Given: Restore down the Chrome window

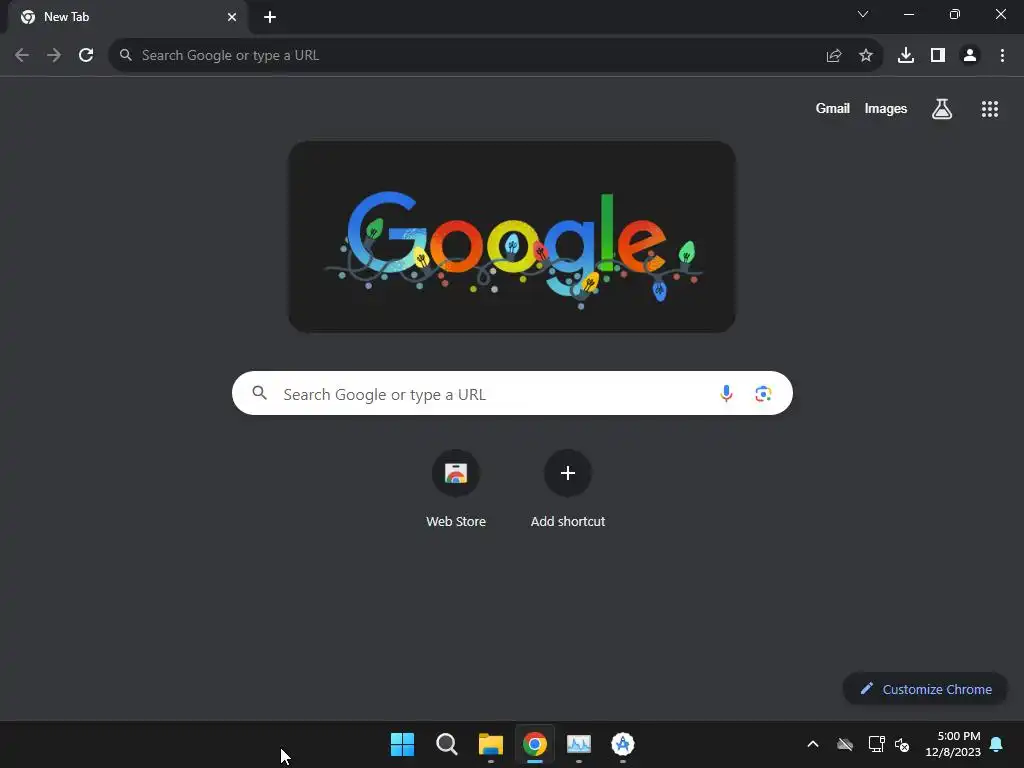Looking at the screenshot, I should click(955, 14).
